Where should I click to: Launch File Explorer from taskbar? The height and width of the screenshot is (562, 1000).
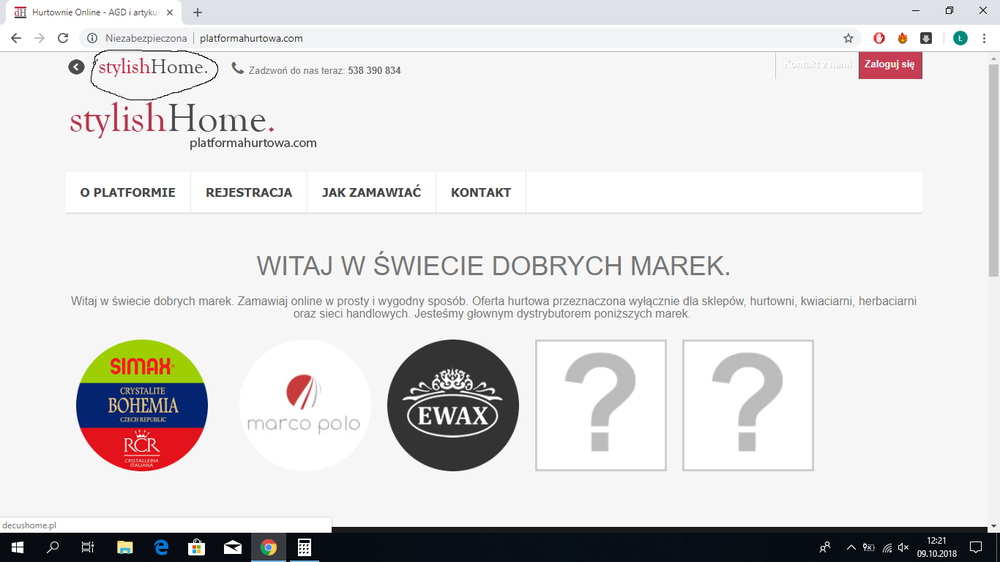[x=124, y=547]
